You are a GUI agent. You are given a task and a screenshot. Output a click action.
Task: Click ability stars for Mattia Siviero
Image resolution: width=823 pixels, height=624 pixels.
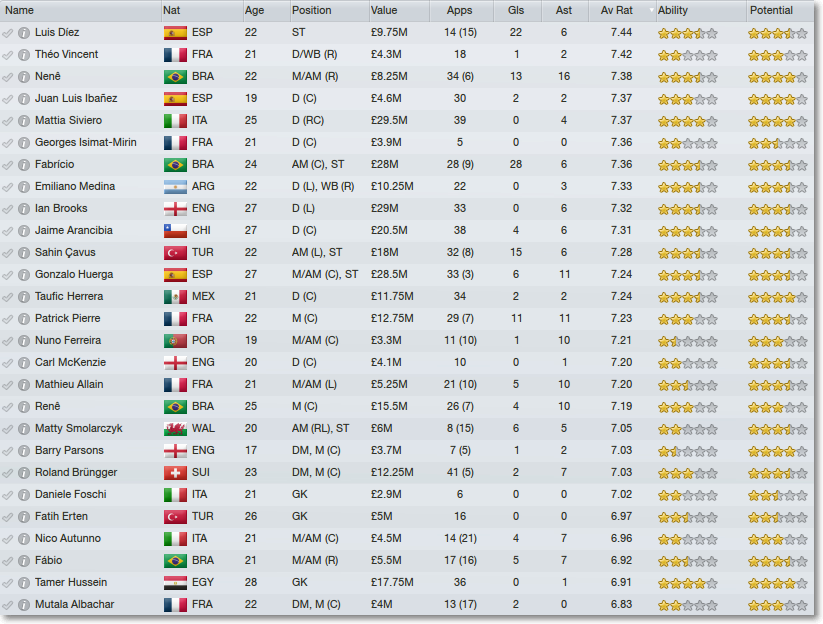click(x=688, y=122)
